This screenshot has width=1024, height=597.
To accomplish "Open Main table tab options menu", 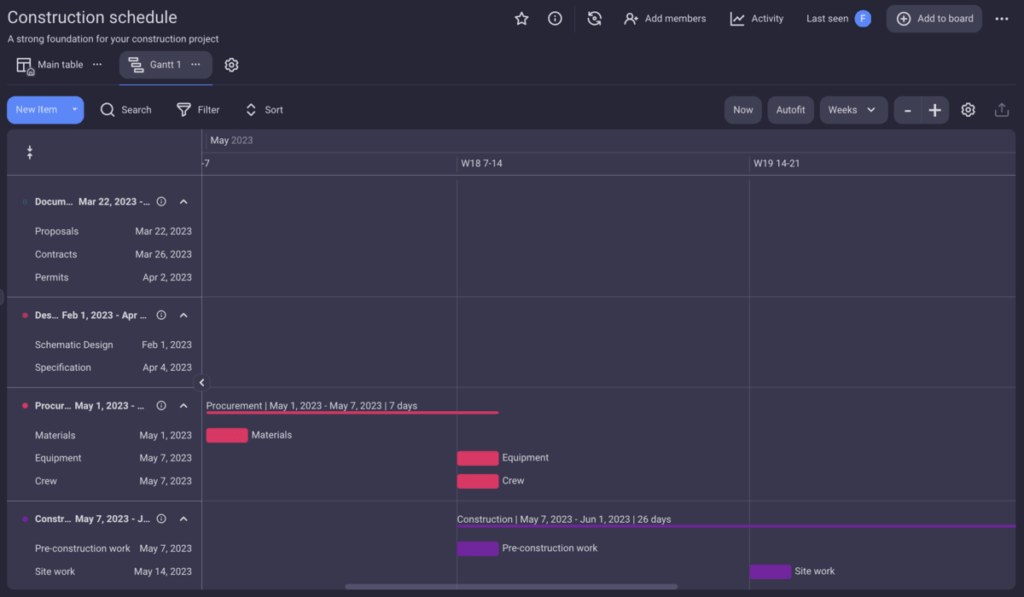I will (x=97, y=65).
